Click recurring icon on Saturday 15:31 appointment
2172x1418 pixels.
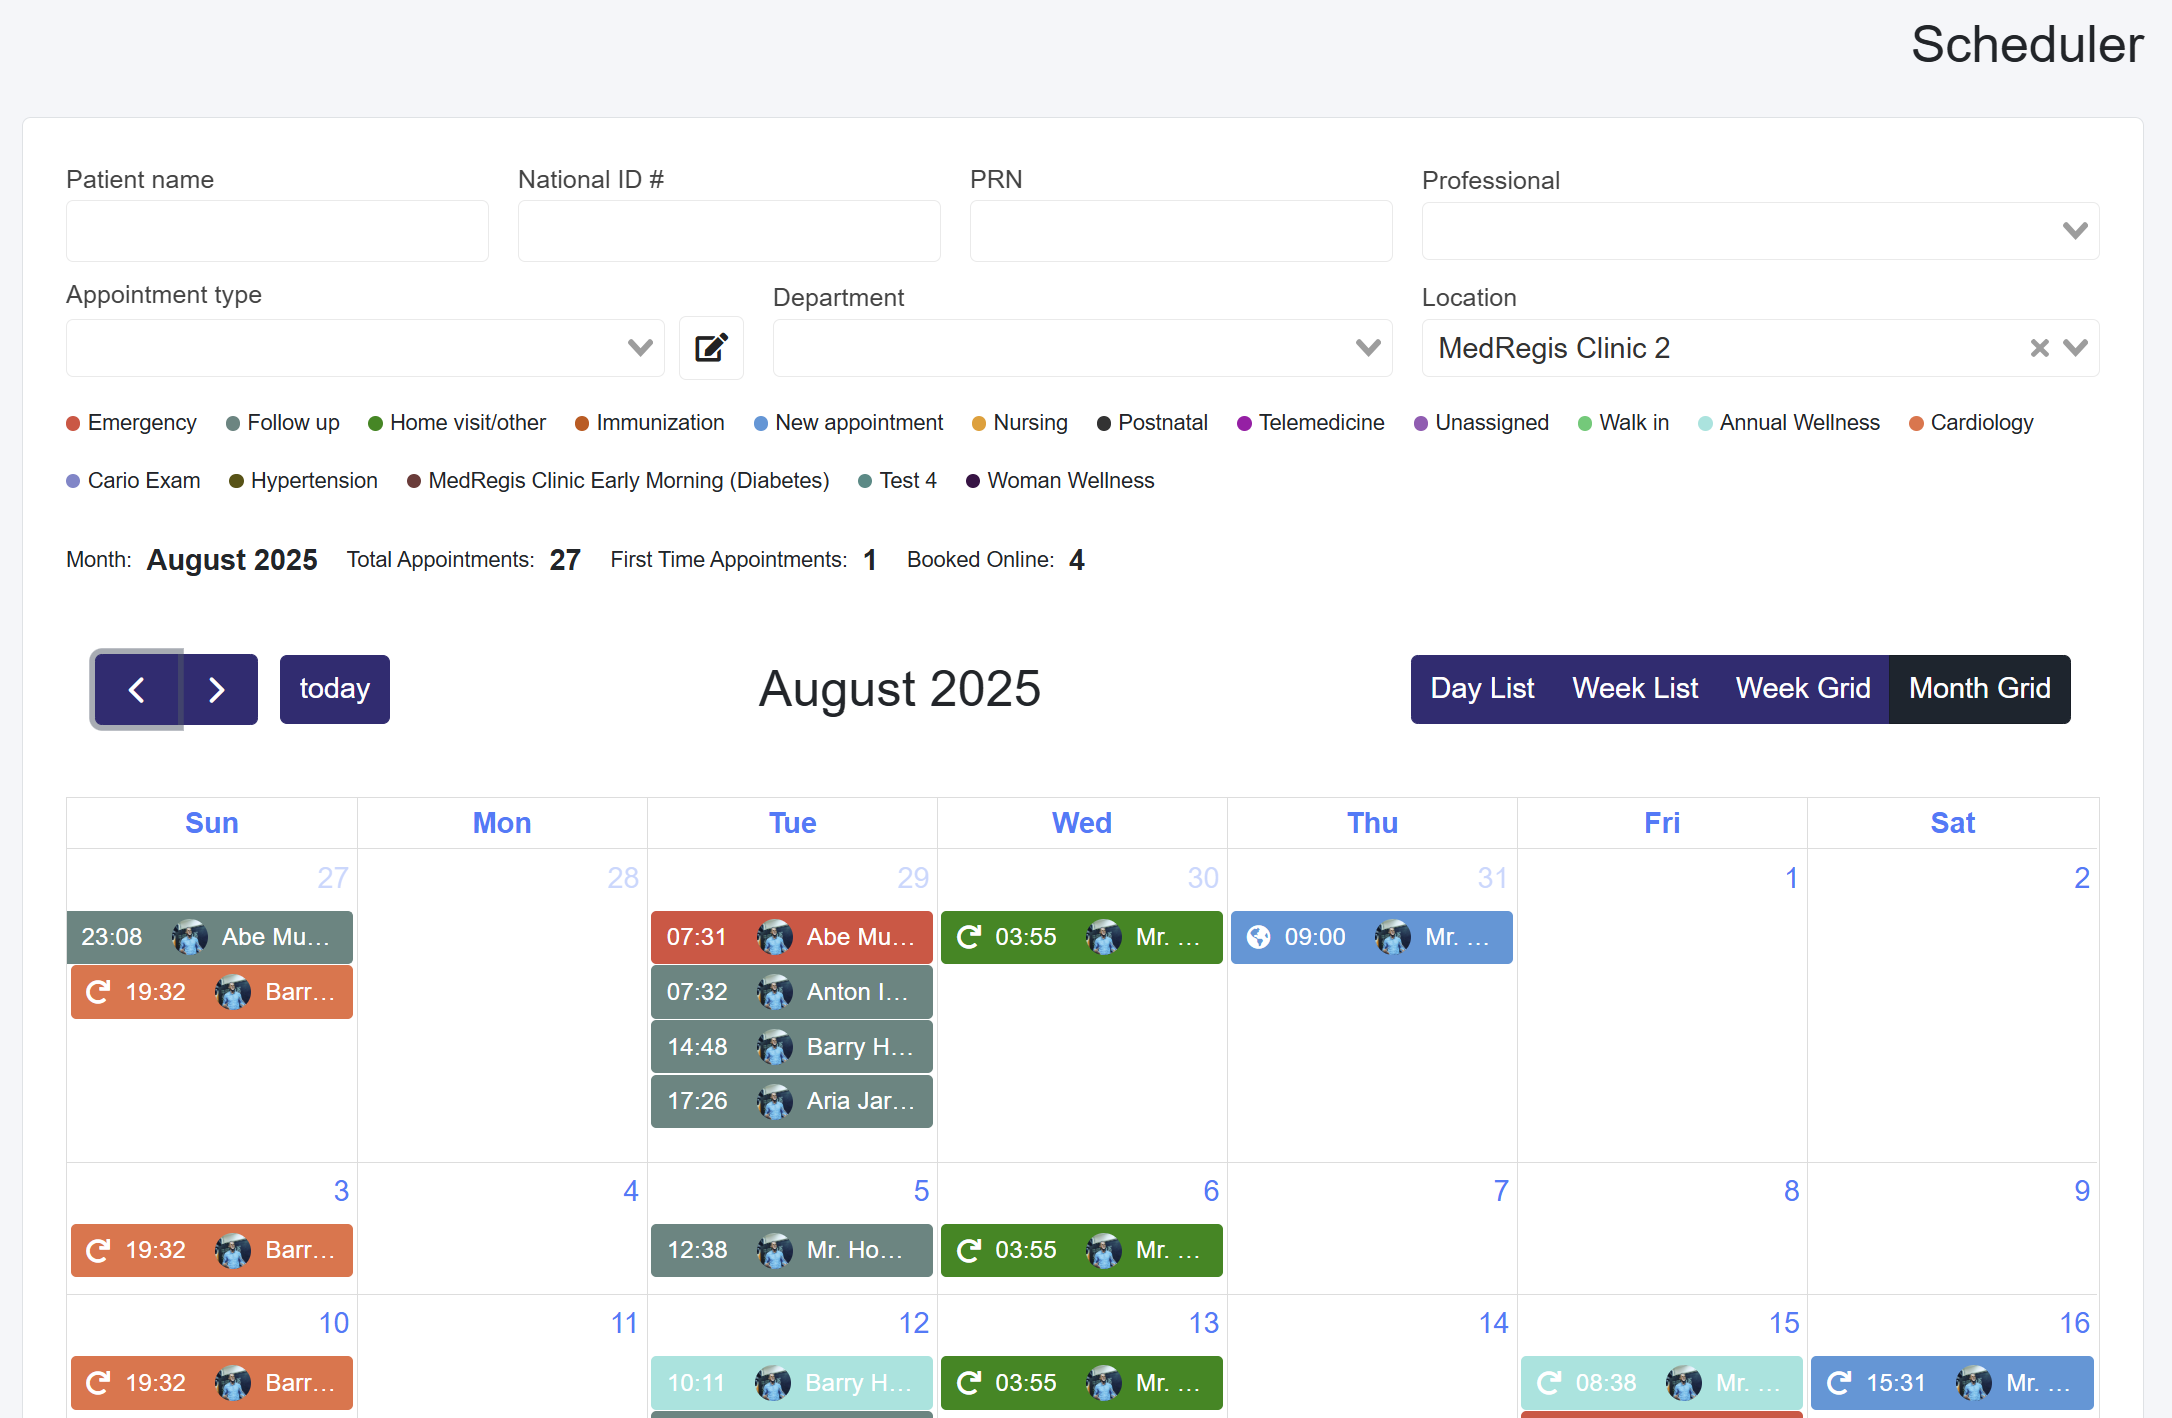(x=1838, y=1383)
